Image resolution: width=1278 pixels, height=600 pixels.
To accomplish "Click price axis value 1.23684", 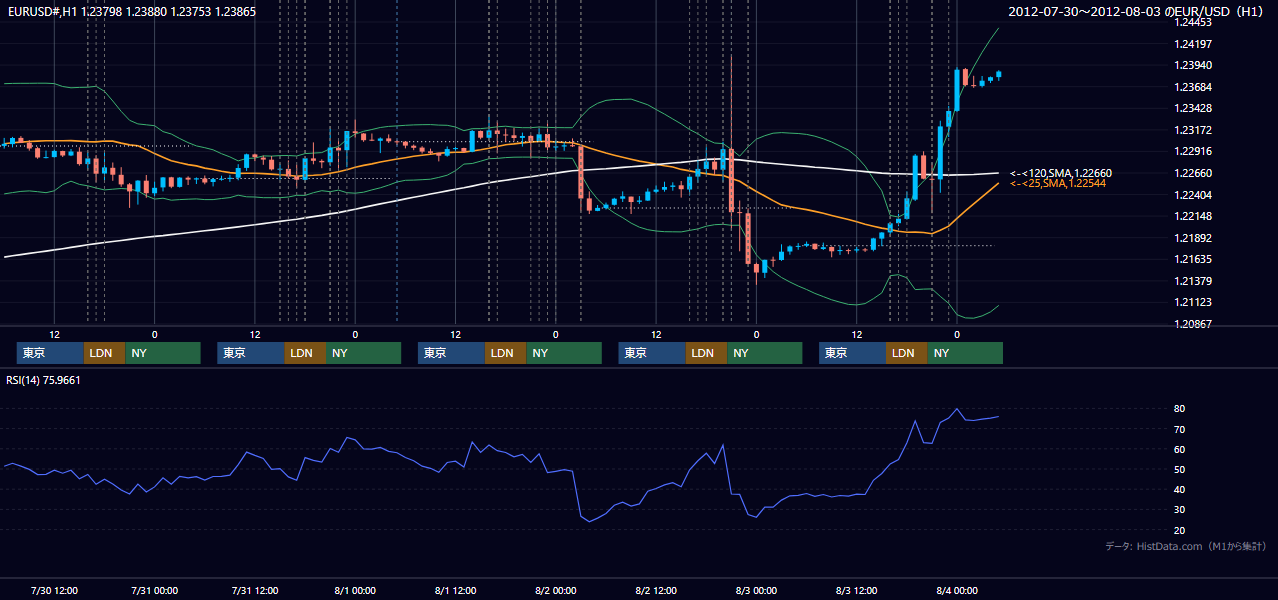I will (x=1193, y=87).
